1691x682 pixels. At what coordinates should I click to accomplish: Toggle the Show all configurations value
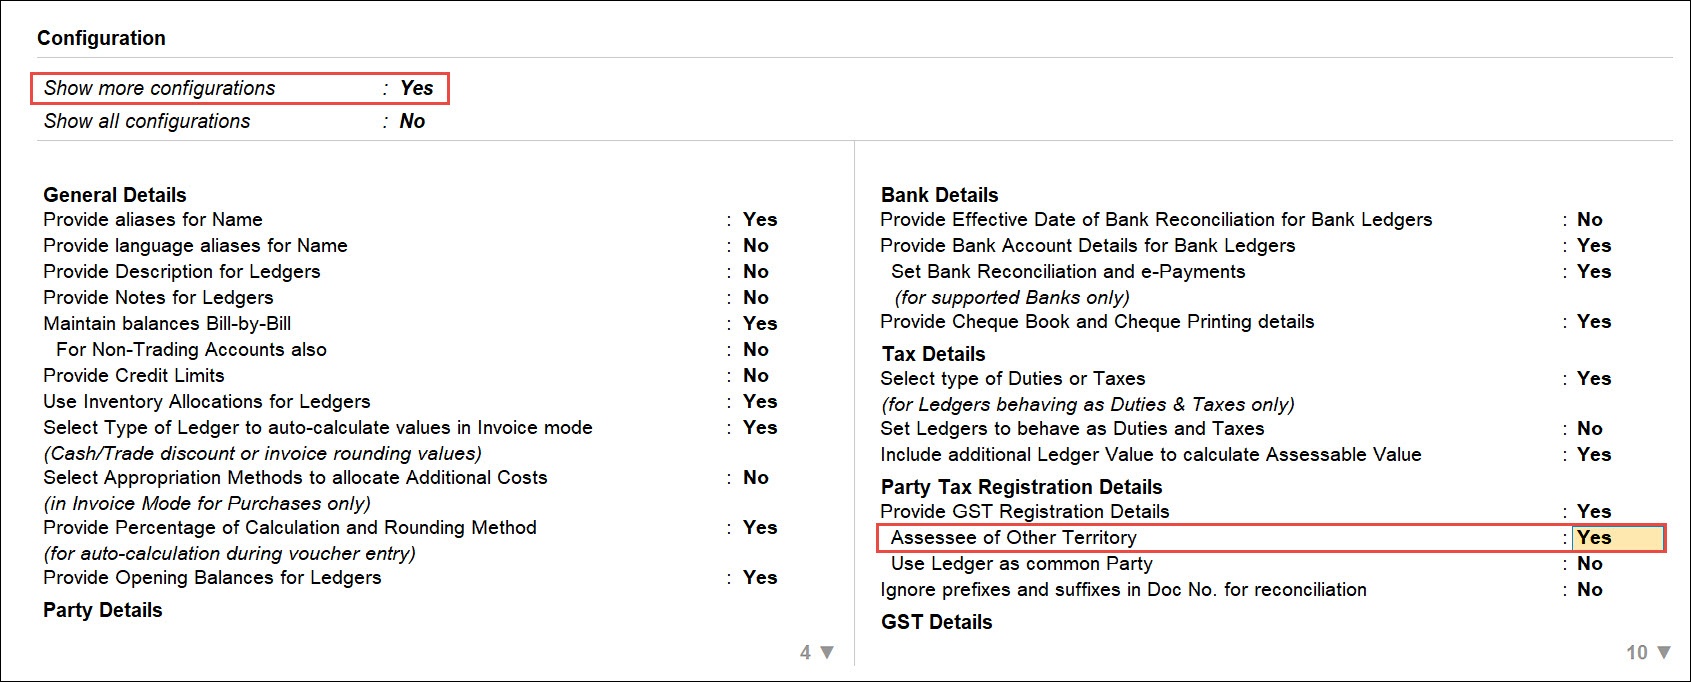[412, 121]
